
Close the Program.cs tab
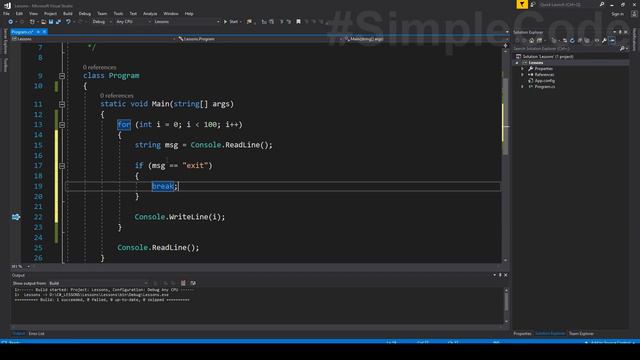coord(44,31)
